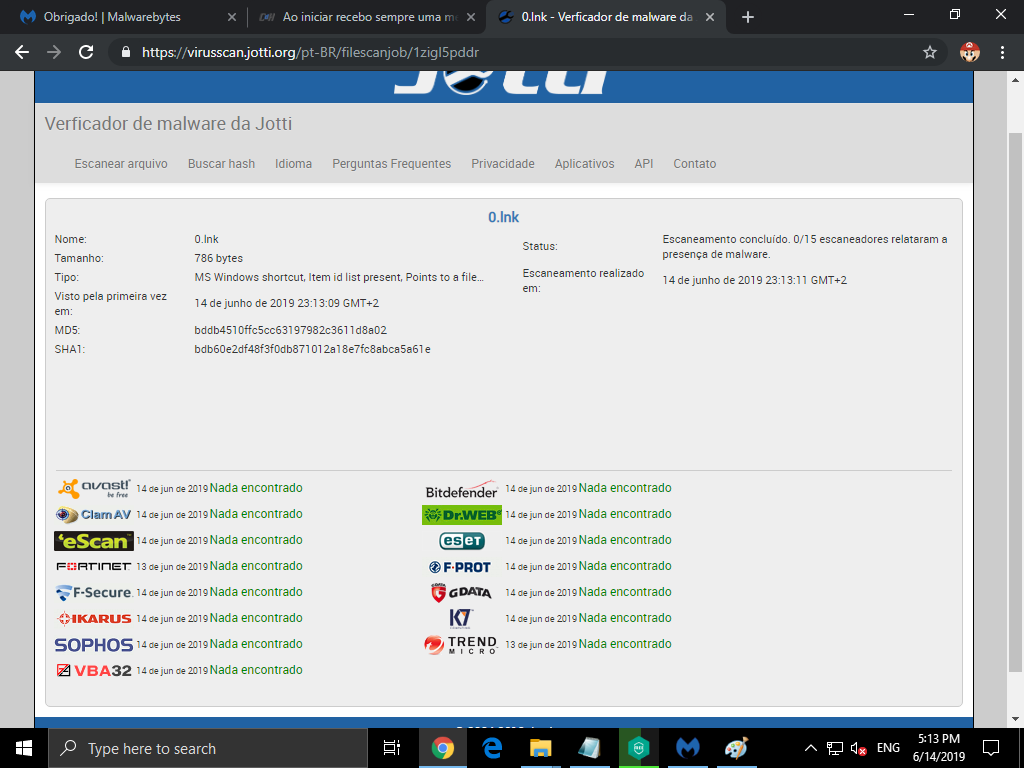Open the Privacidade page
1024x768 pixels.
click(503, 164)
